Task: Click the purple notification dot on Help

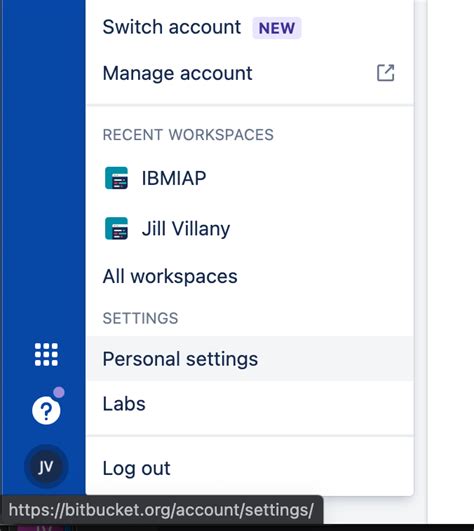Action: (59, 392)
